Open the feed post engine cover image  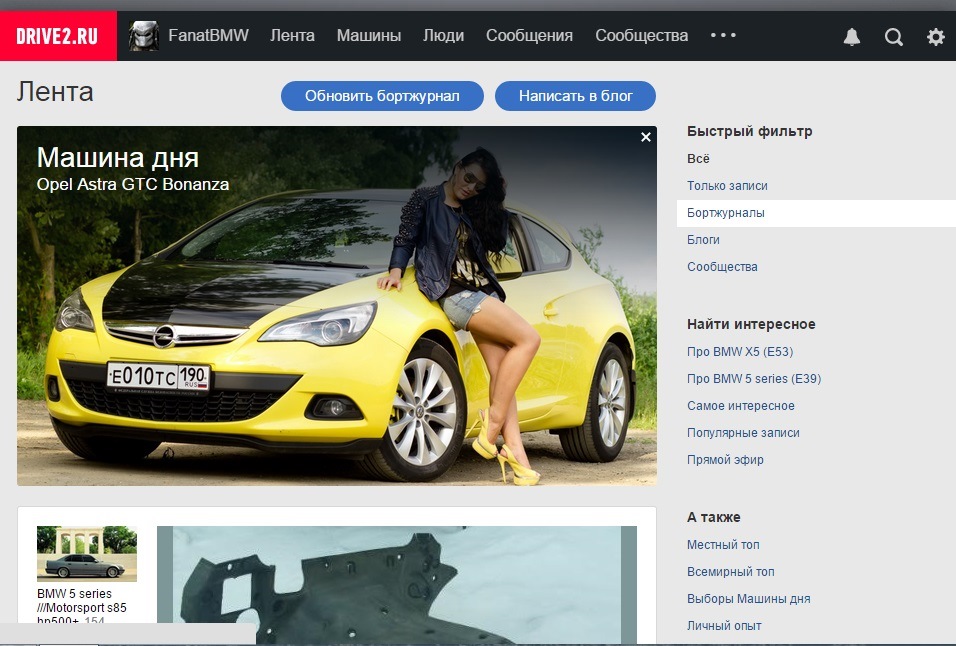pos(397,585)
